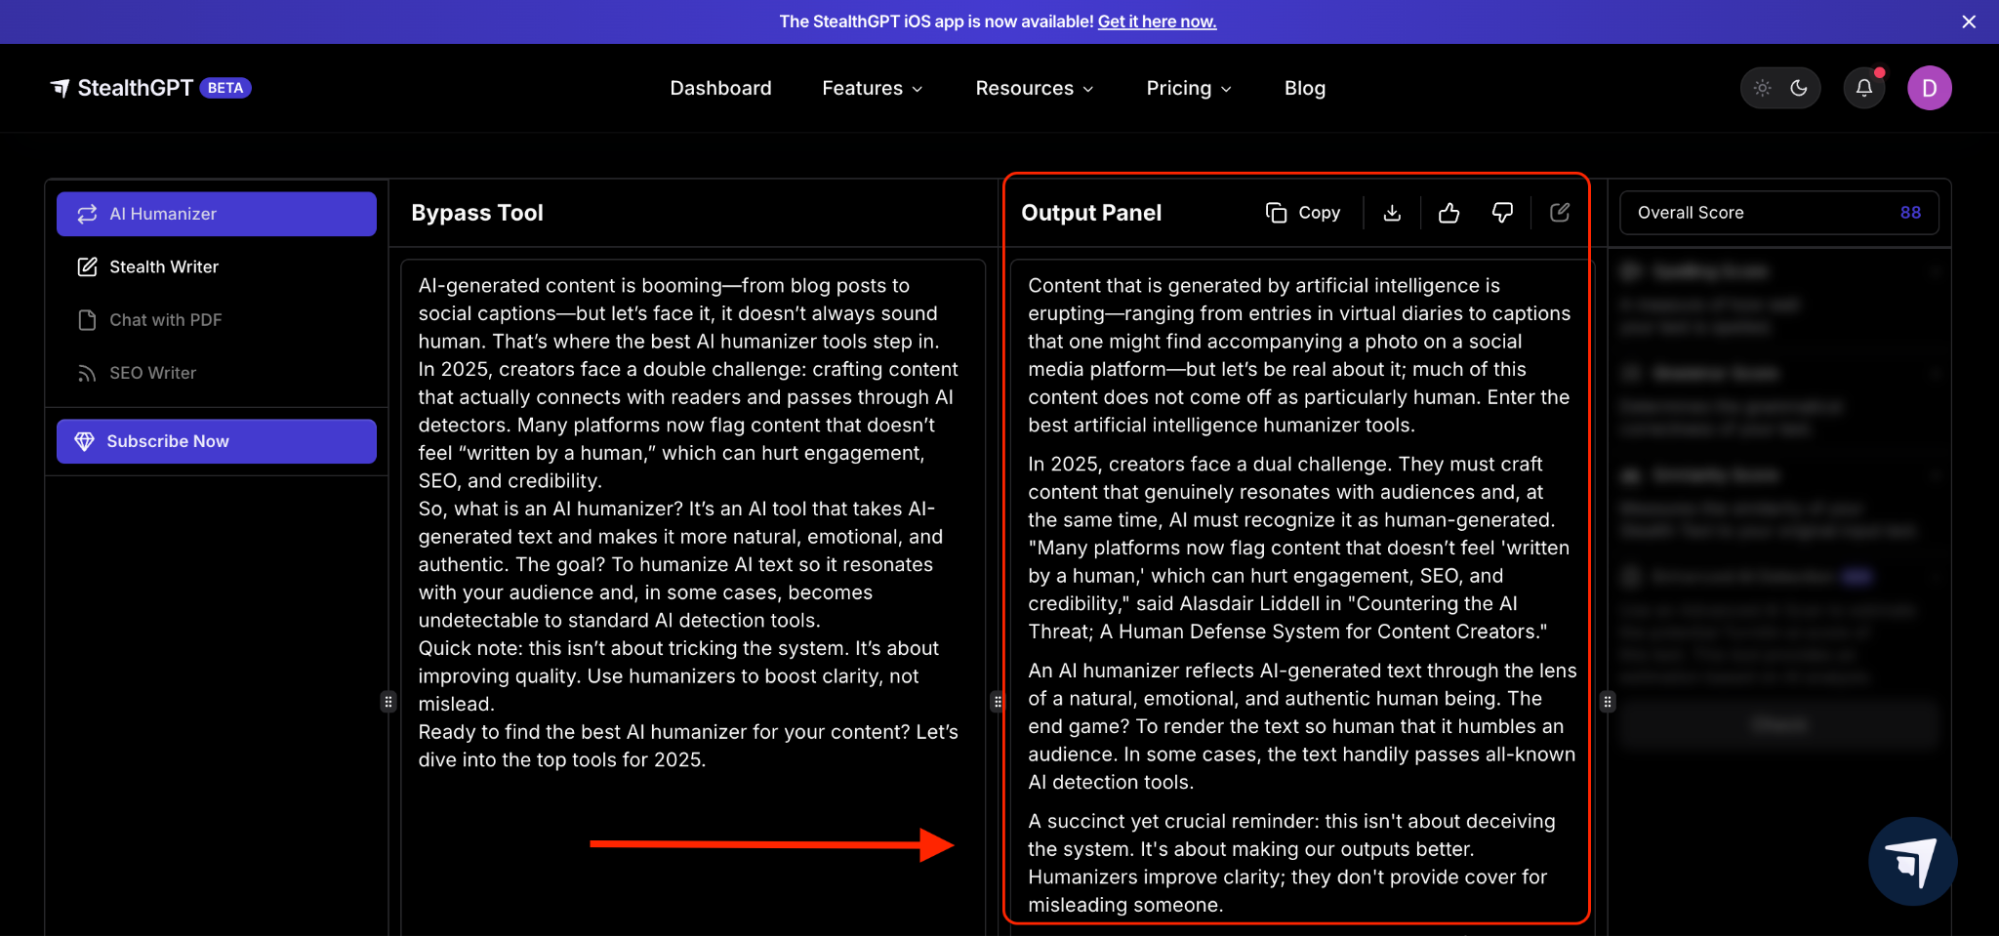Image resolution: width=1999 pixels, height=937 pixels.
Task: Click the output paragraph starting 'A succinct yet crucial'
Action: [1292, 863]
